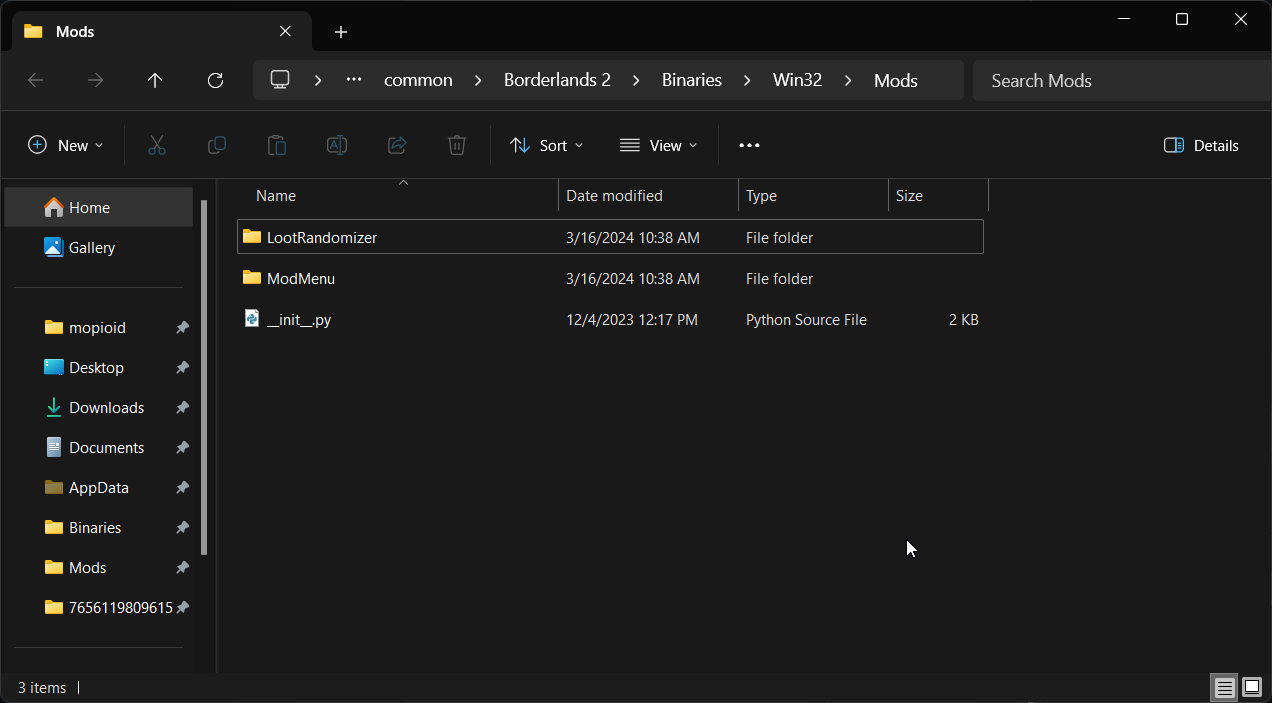1272x703 pixels.
Task: Open the New item dropdown
Action: coord(65,145)
